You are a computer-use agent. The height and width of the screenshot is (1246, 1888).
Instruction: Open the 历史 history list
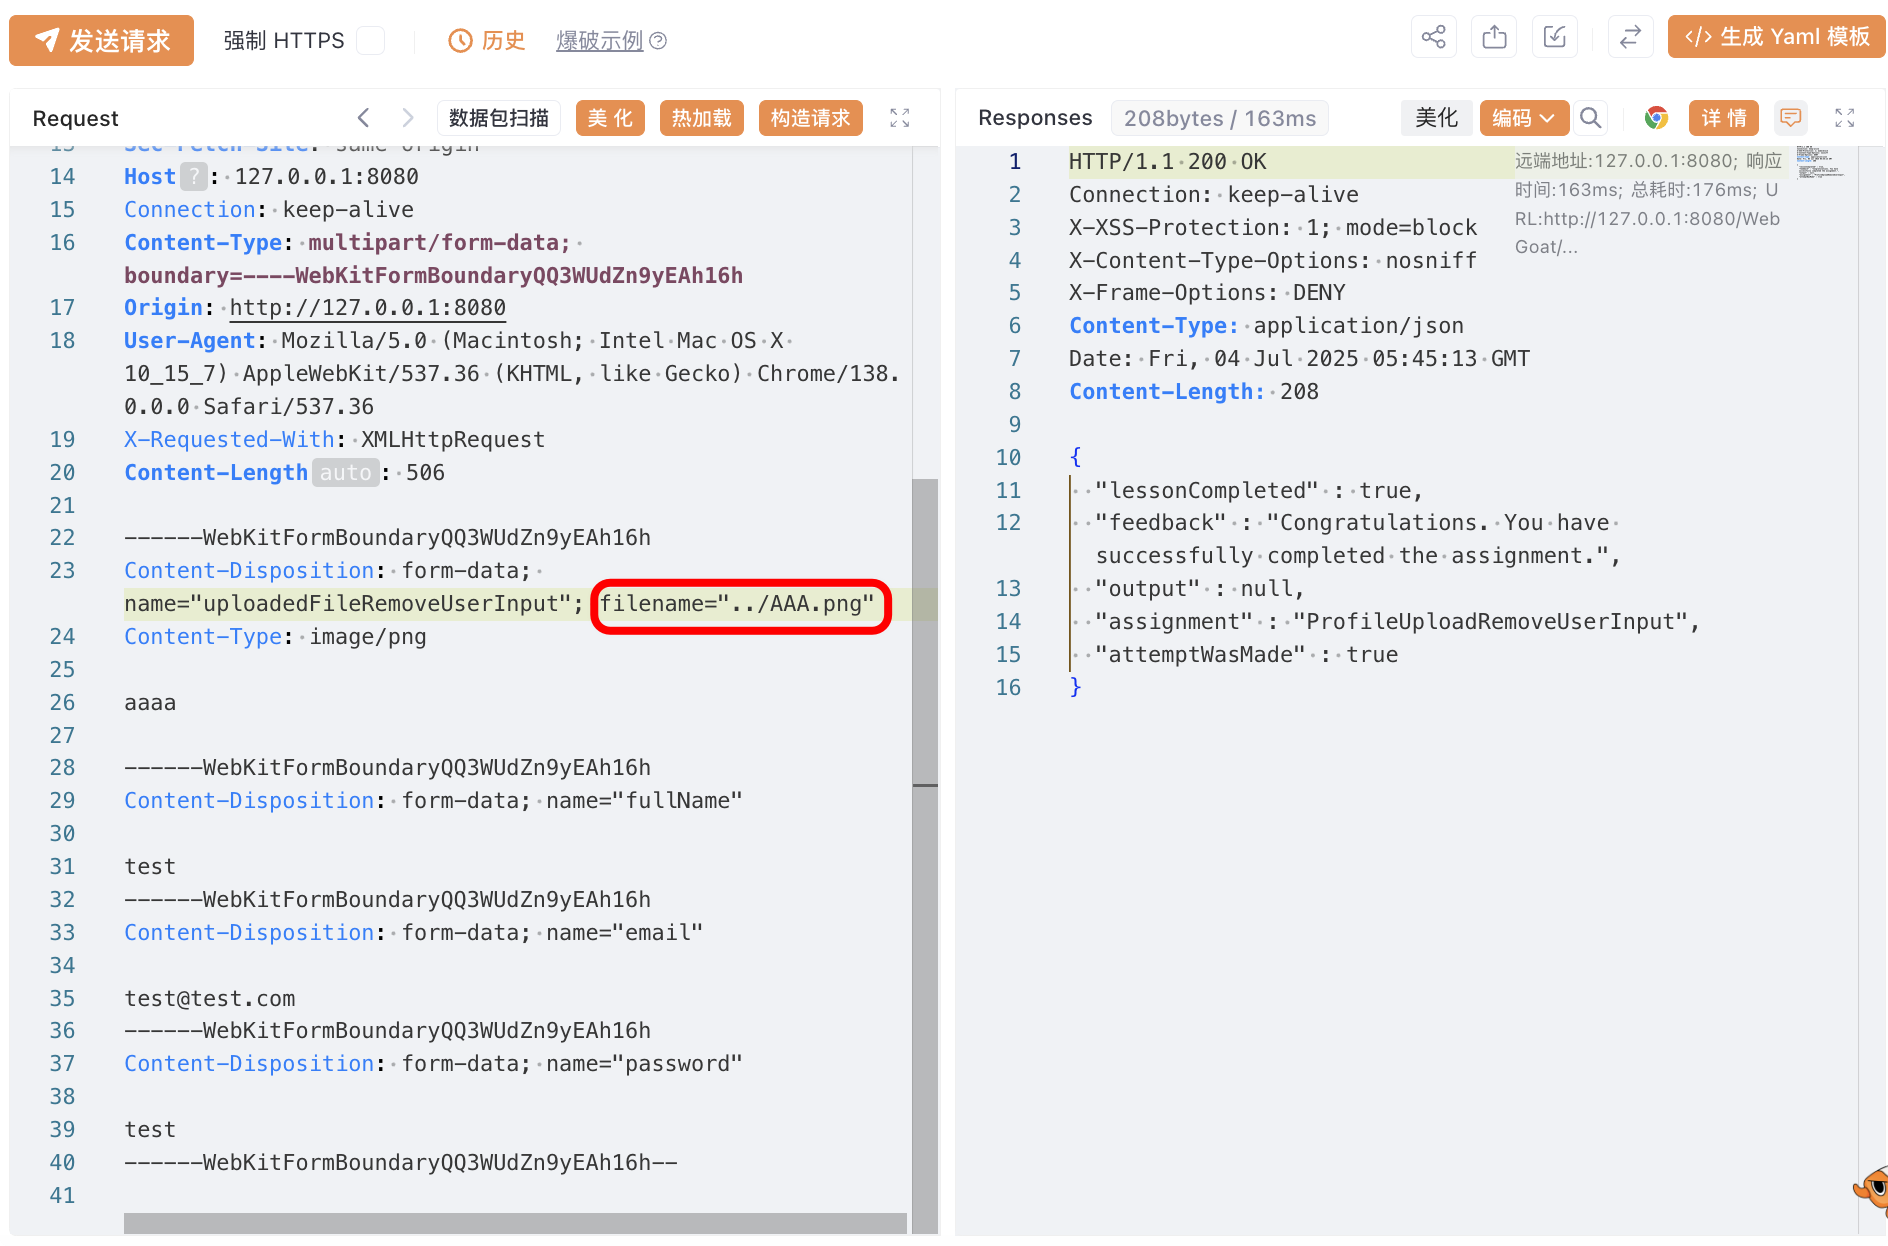[486, 40]
